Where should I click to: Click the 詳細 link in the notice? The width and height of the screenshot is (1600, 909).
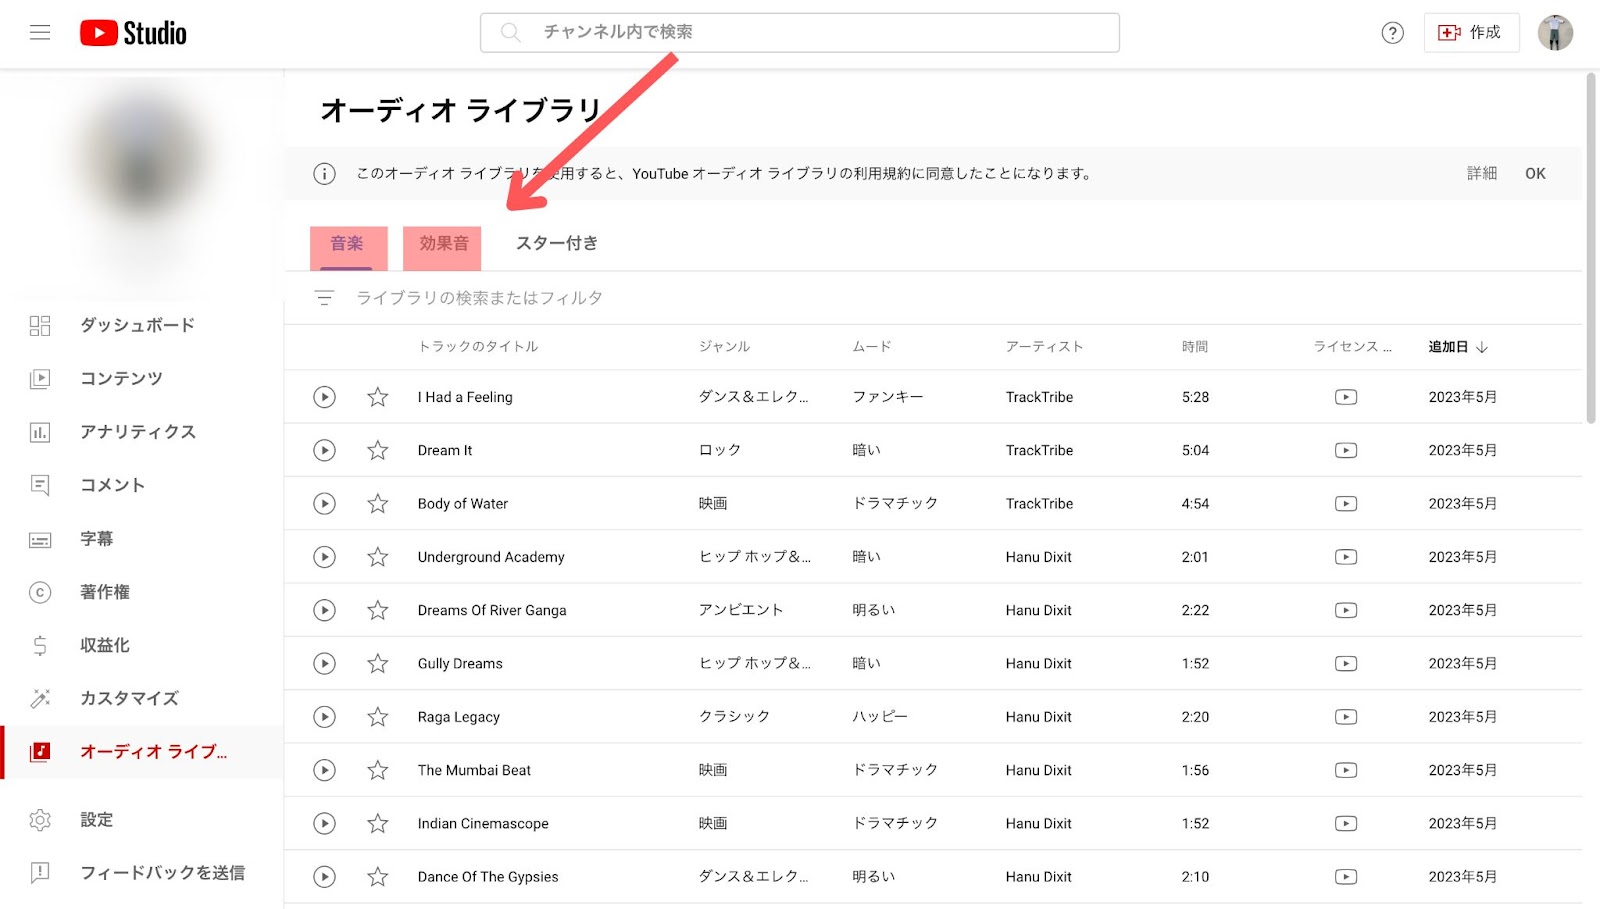pos(1482,174)
